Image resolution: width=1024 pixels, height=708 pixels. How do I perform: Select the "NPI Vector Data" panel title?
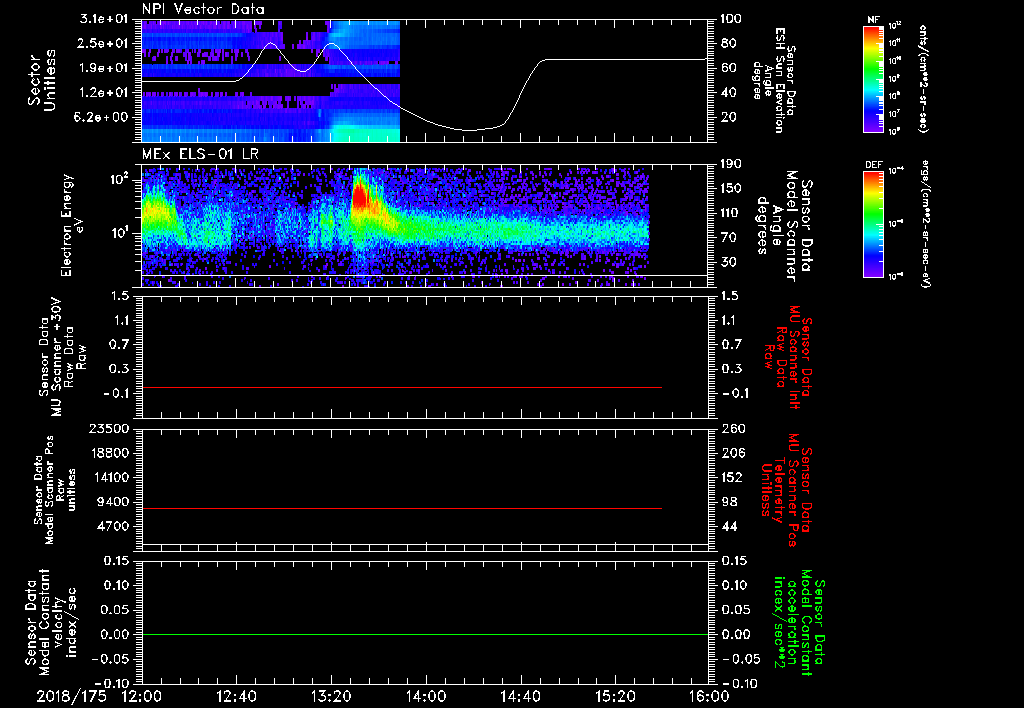pyautogui.click(x=203, y=9)
